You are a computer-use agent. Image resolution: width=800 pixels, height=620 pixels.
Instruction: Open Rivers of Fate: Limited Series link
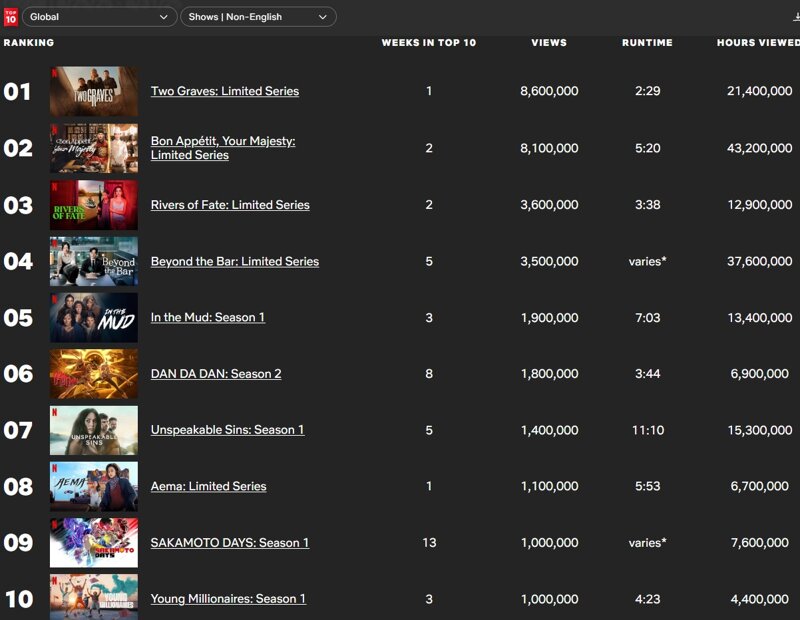pyautogui.click(x=230, y=205)
